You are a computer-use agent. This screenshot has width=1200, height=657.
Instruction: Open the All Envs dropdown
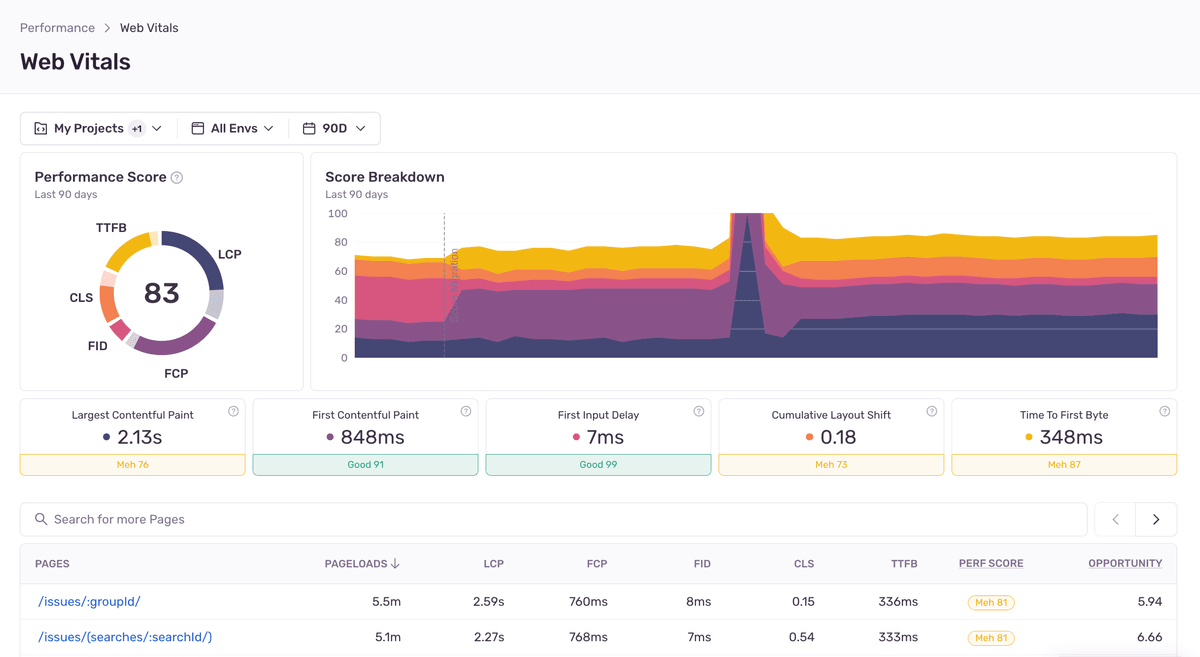tap(237, 128)
